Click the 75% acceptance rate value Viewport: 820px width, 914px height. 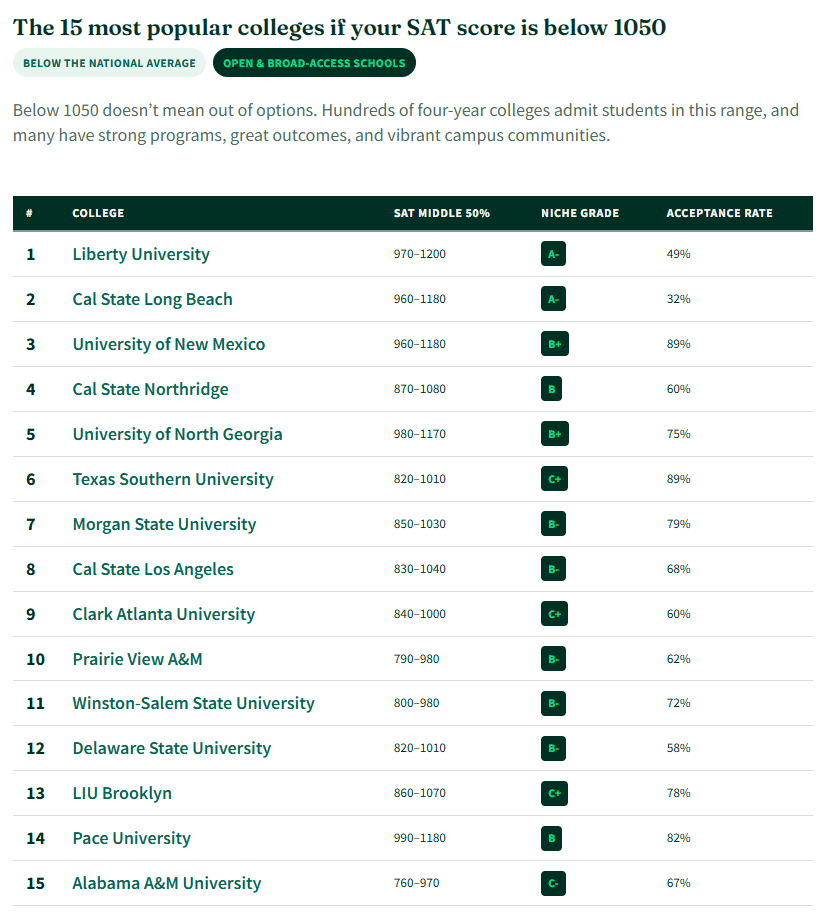678,434
